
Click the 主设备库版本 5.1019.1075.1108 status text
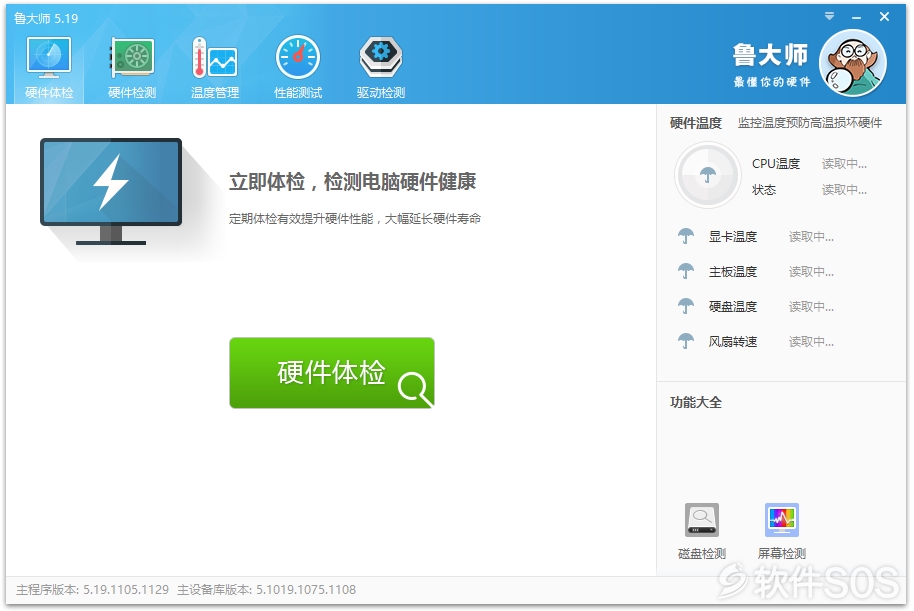266,590
